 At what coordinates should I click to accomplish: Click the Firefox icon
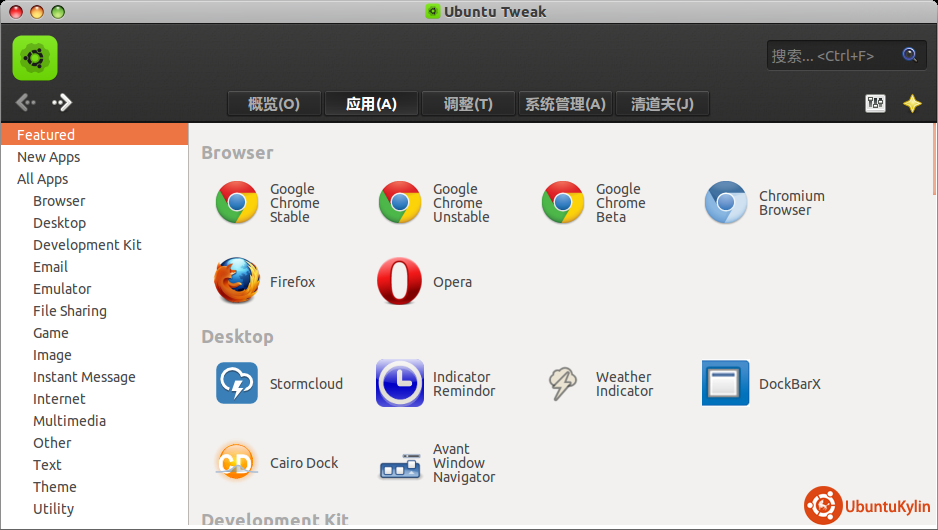click(x=237, y=281)
